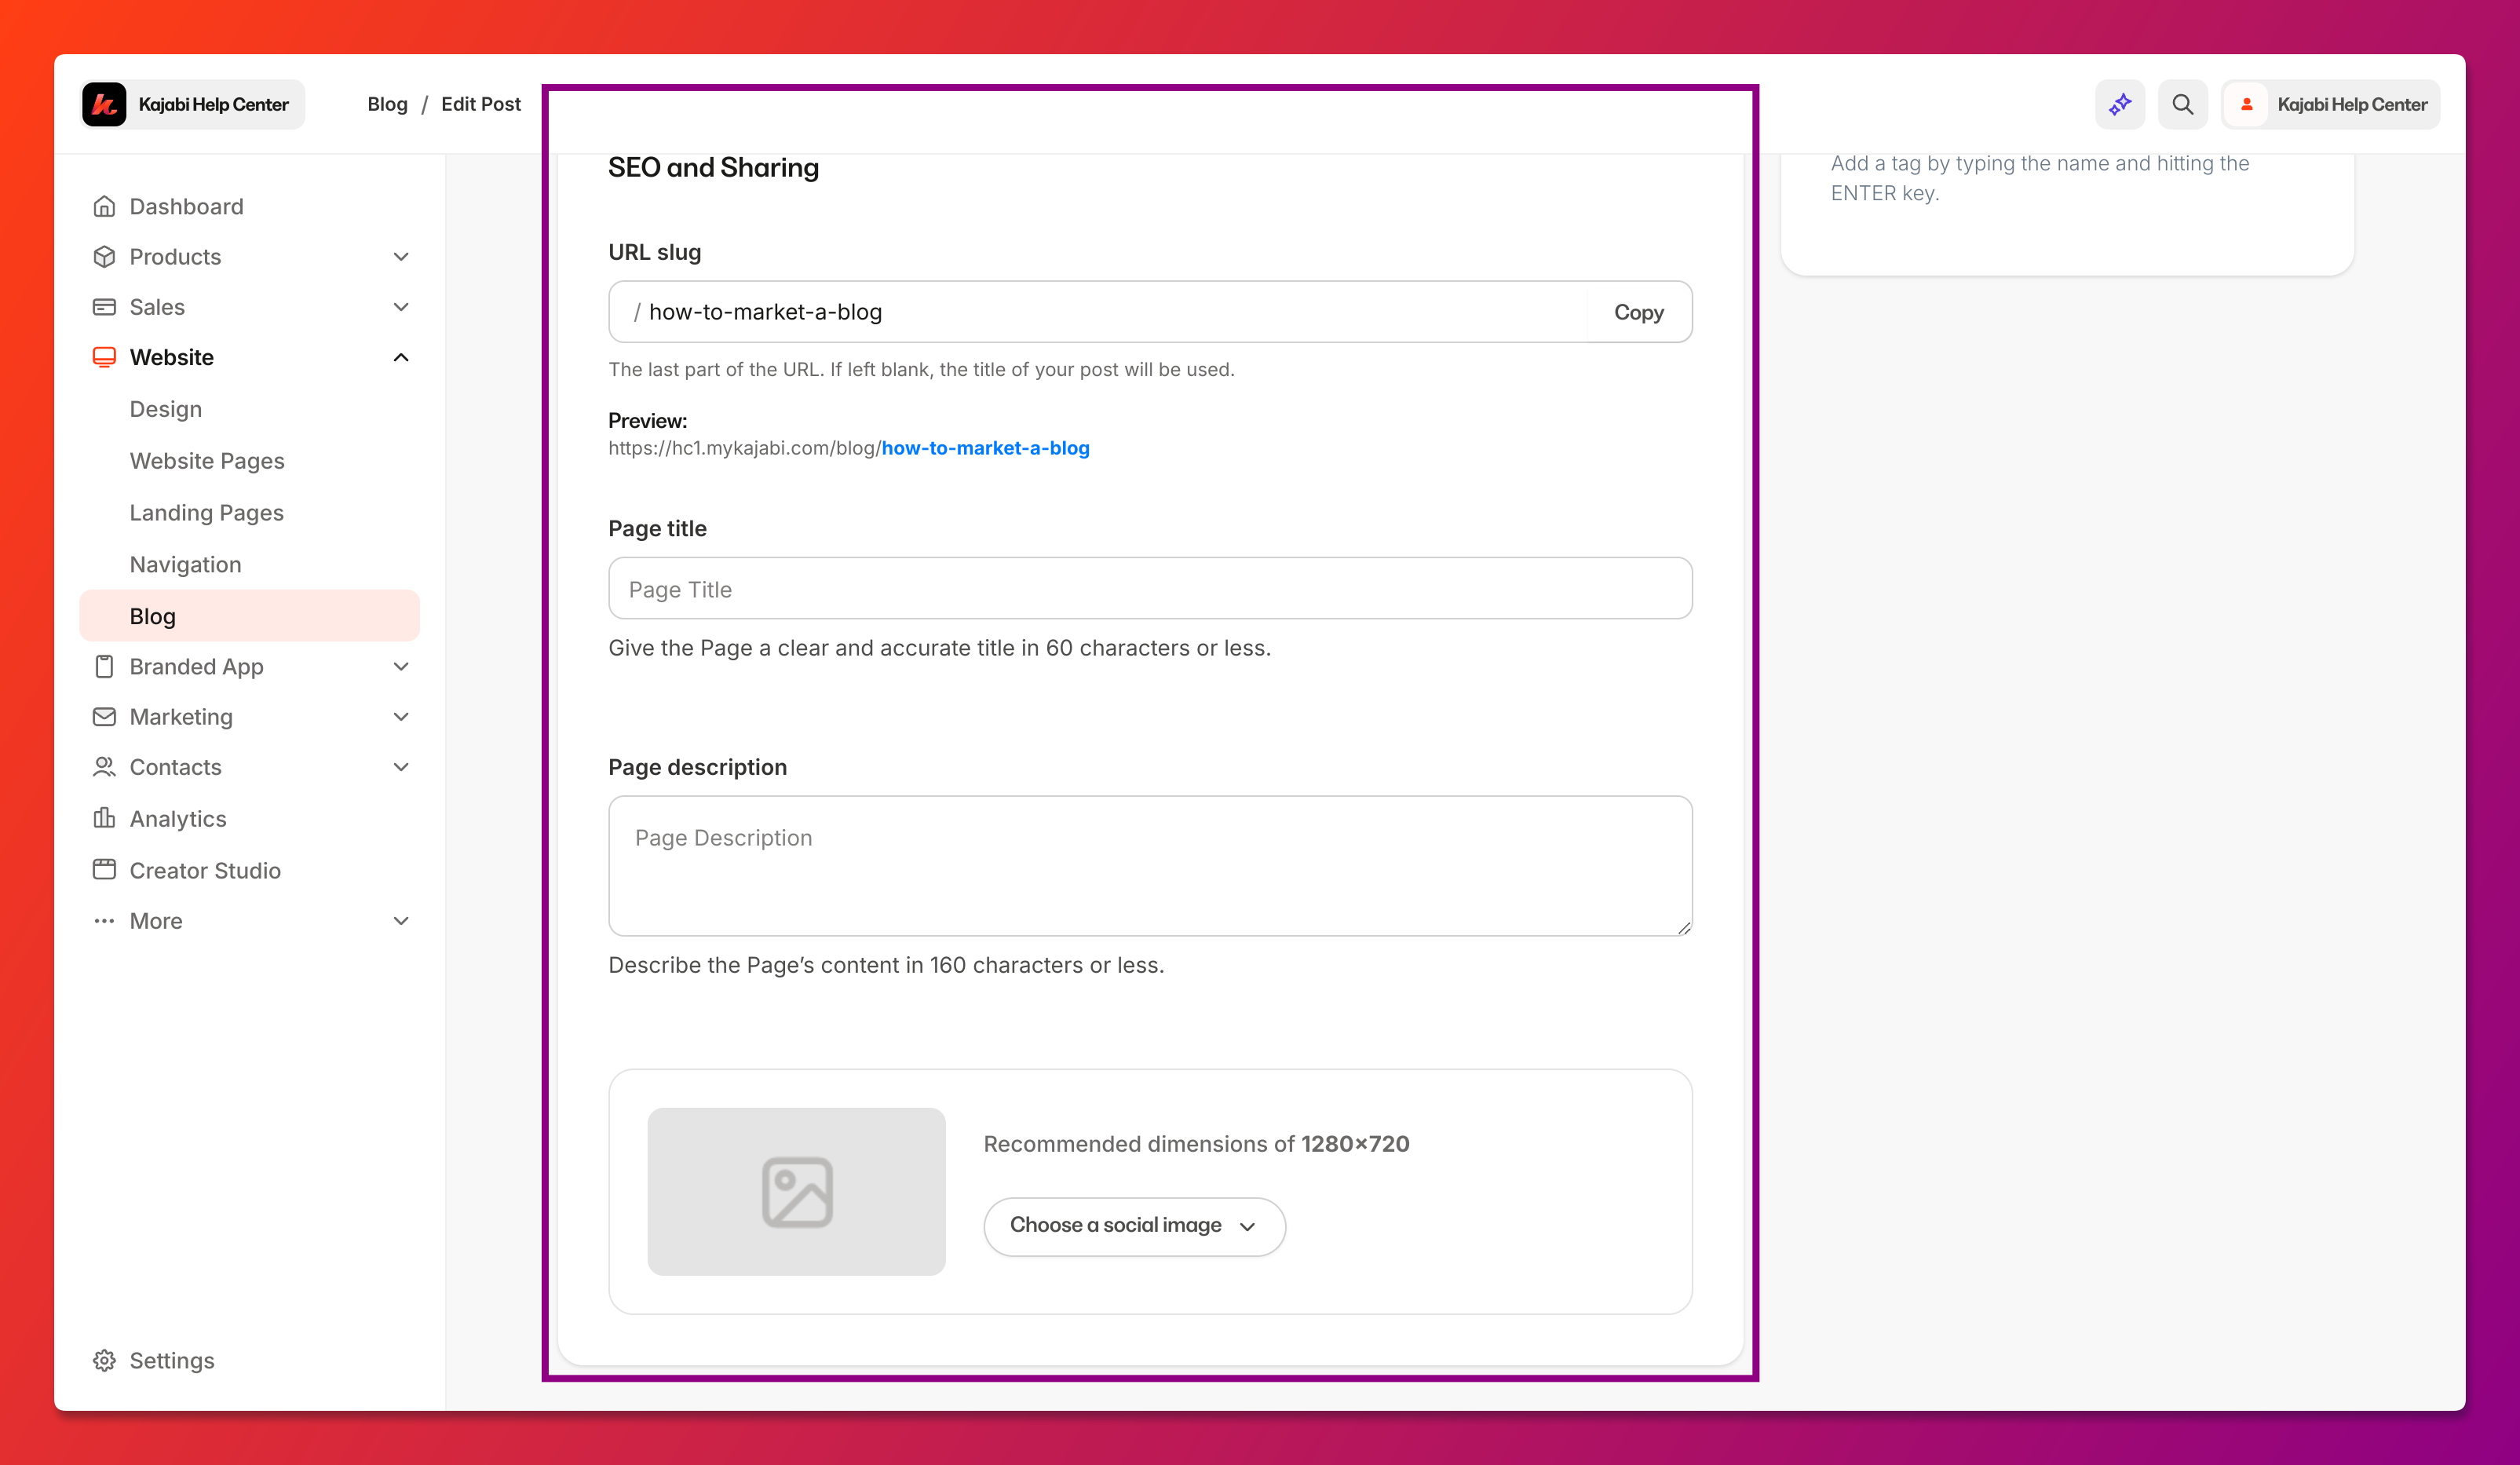This screenshot has width=2520, height=1465.
Task: Expand the Marketing chevron
Action: pos(401,716)
